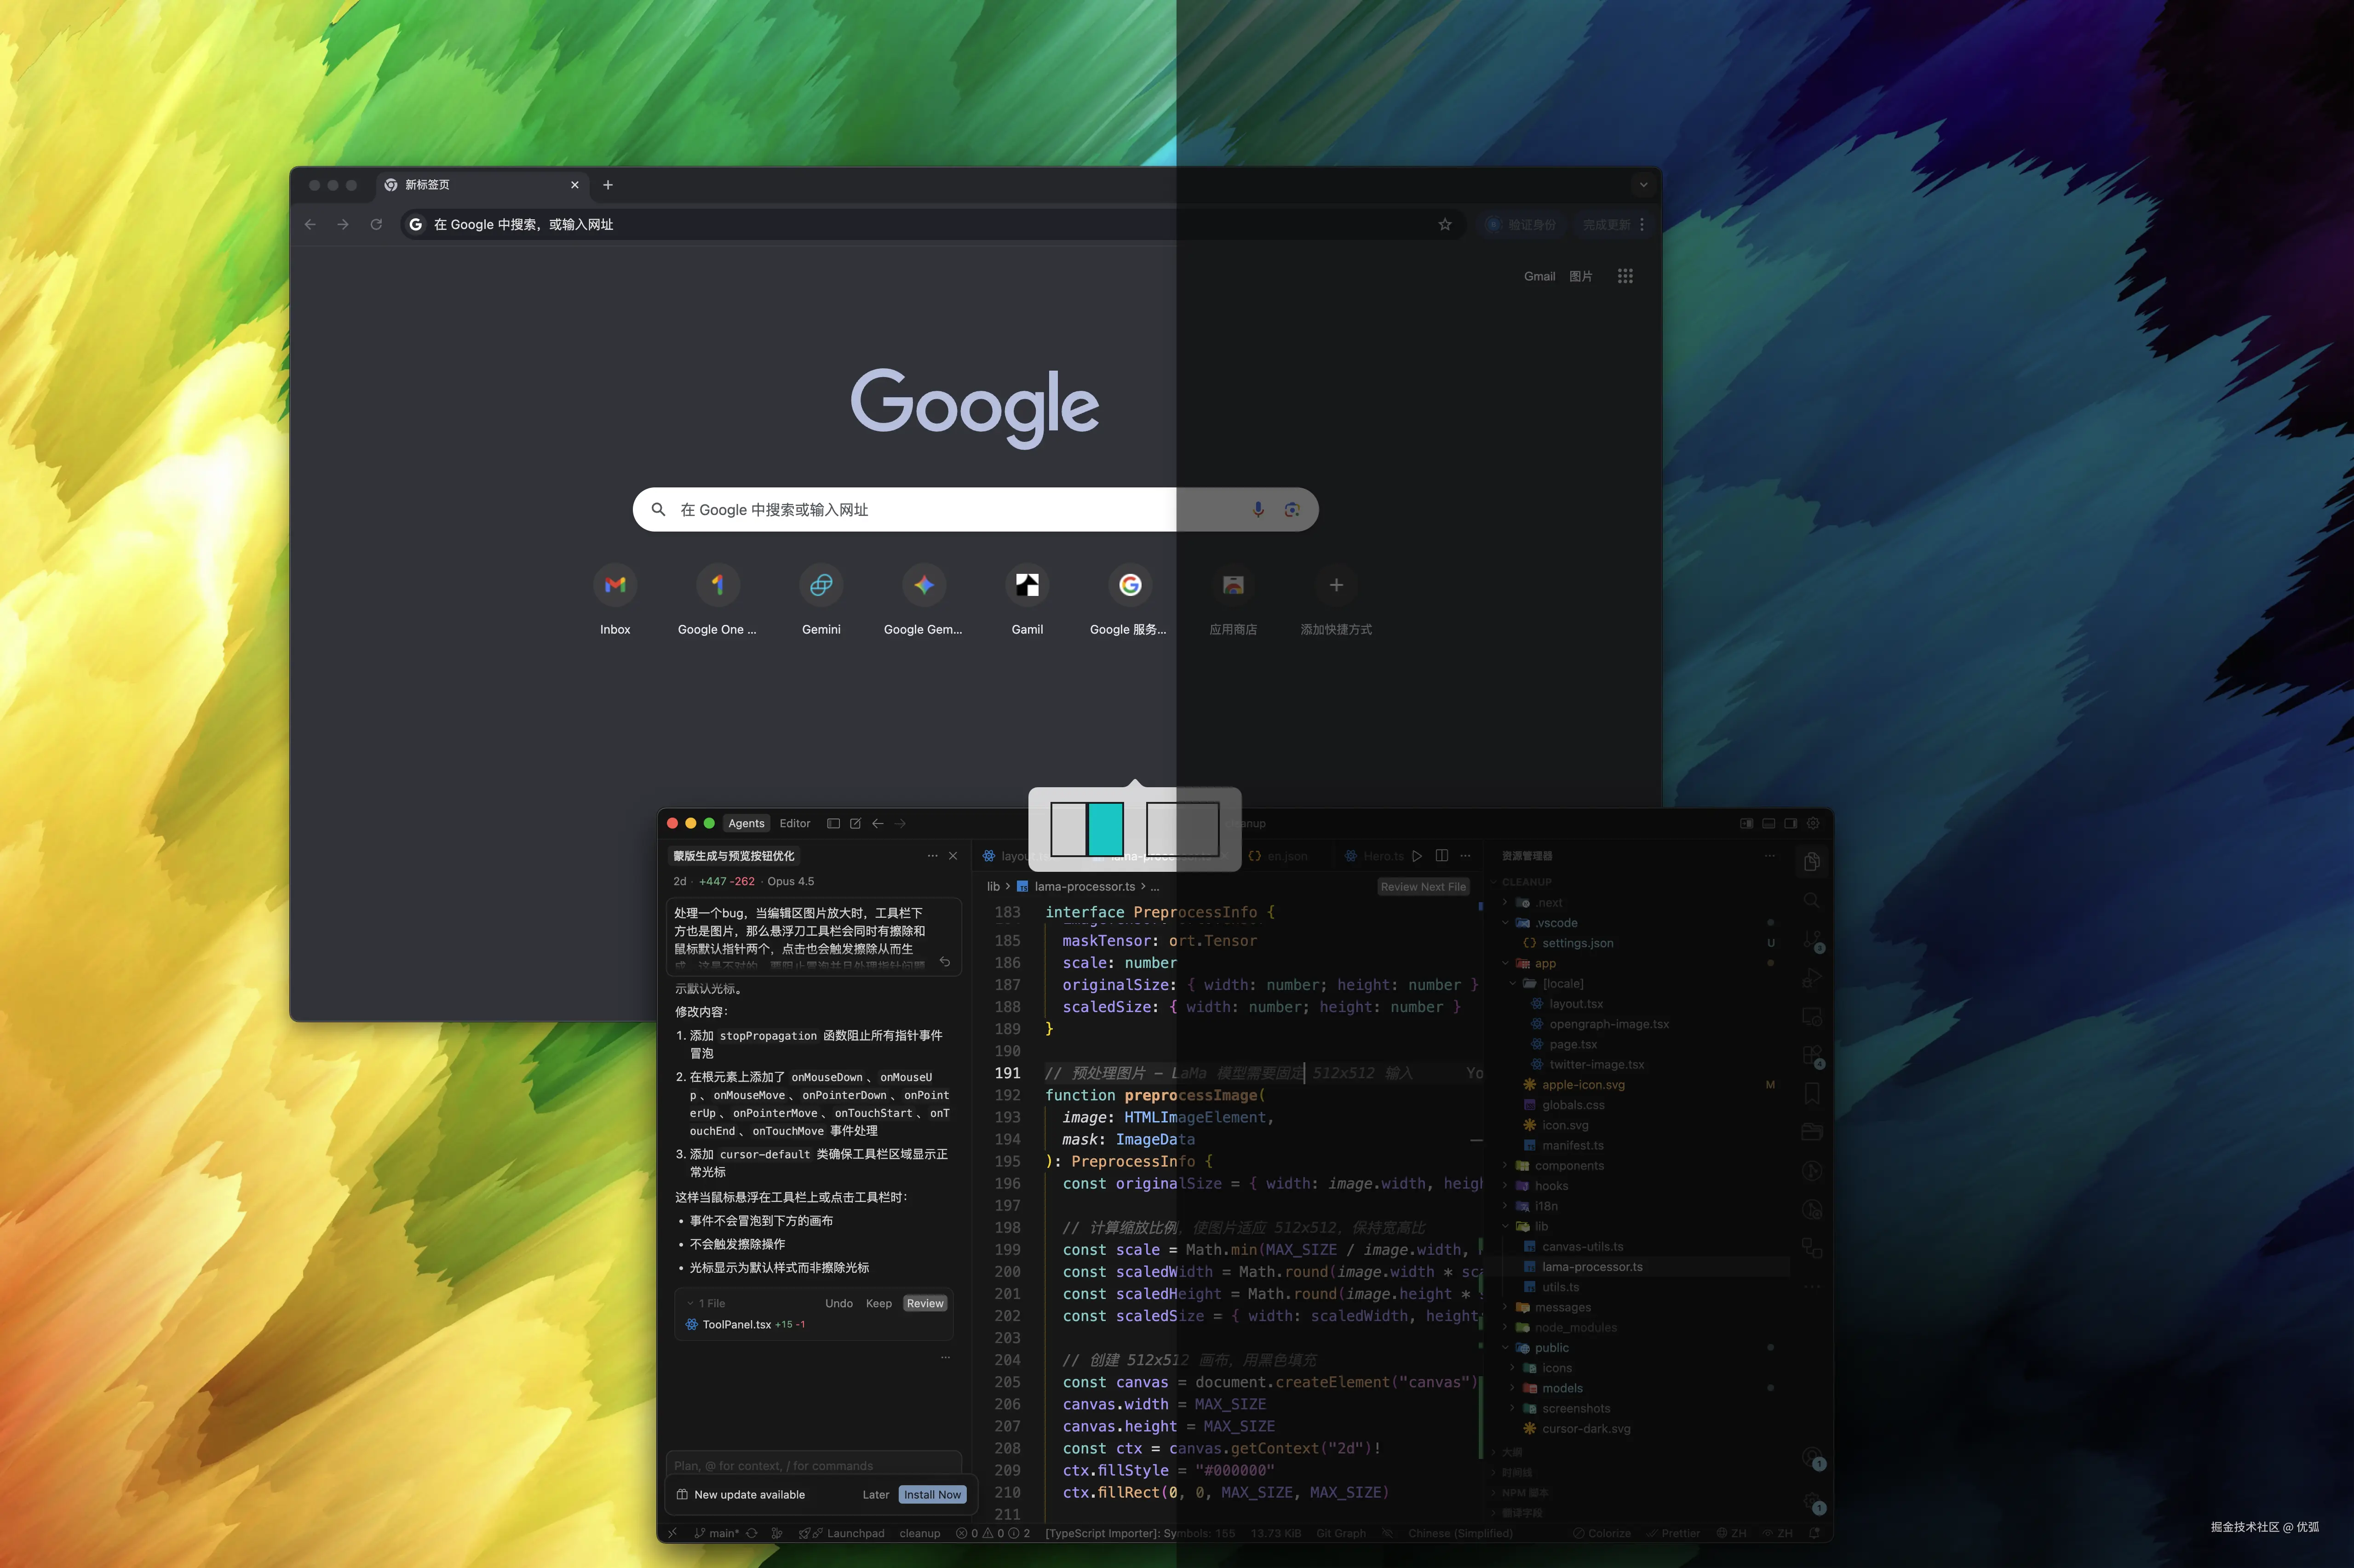The image size is (2354, 1568).
Task: Switch to the Agents tab
Action: (746, 823)
